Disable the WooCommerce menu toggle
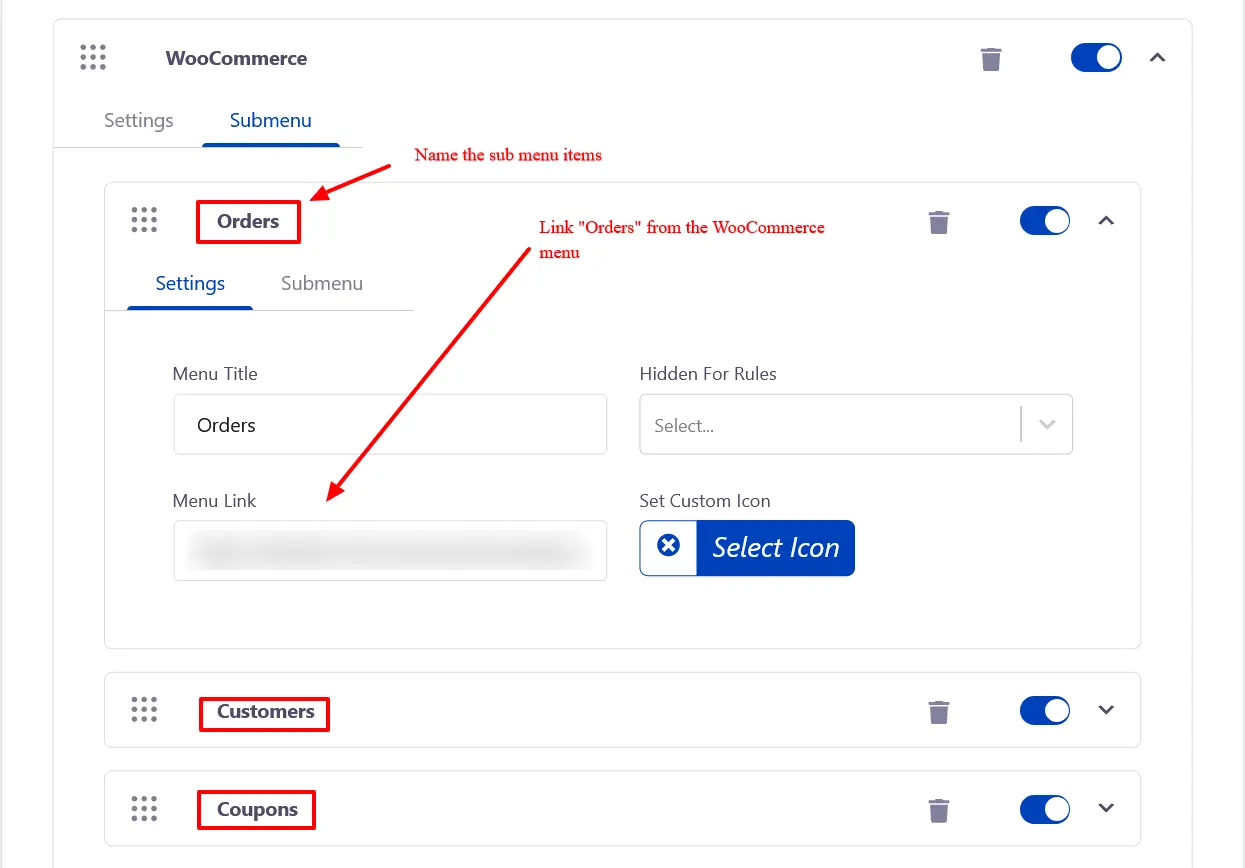Viewport: 1245px width, 868px height. pyautogui.click(x=1096, y=58)
